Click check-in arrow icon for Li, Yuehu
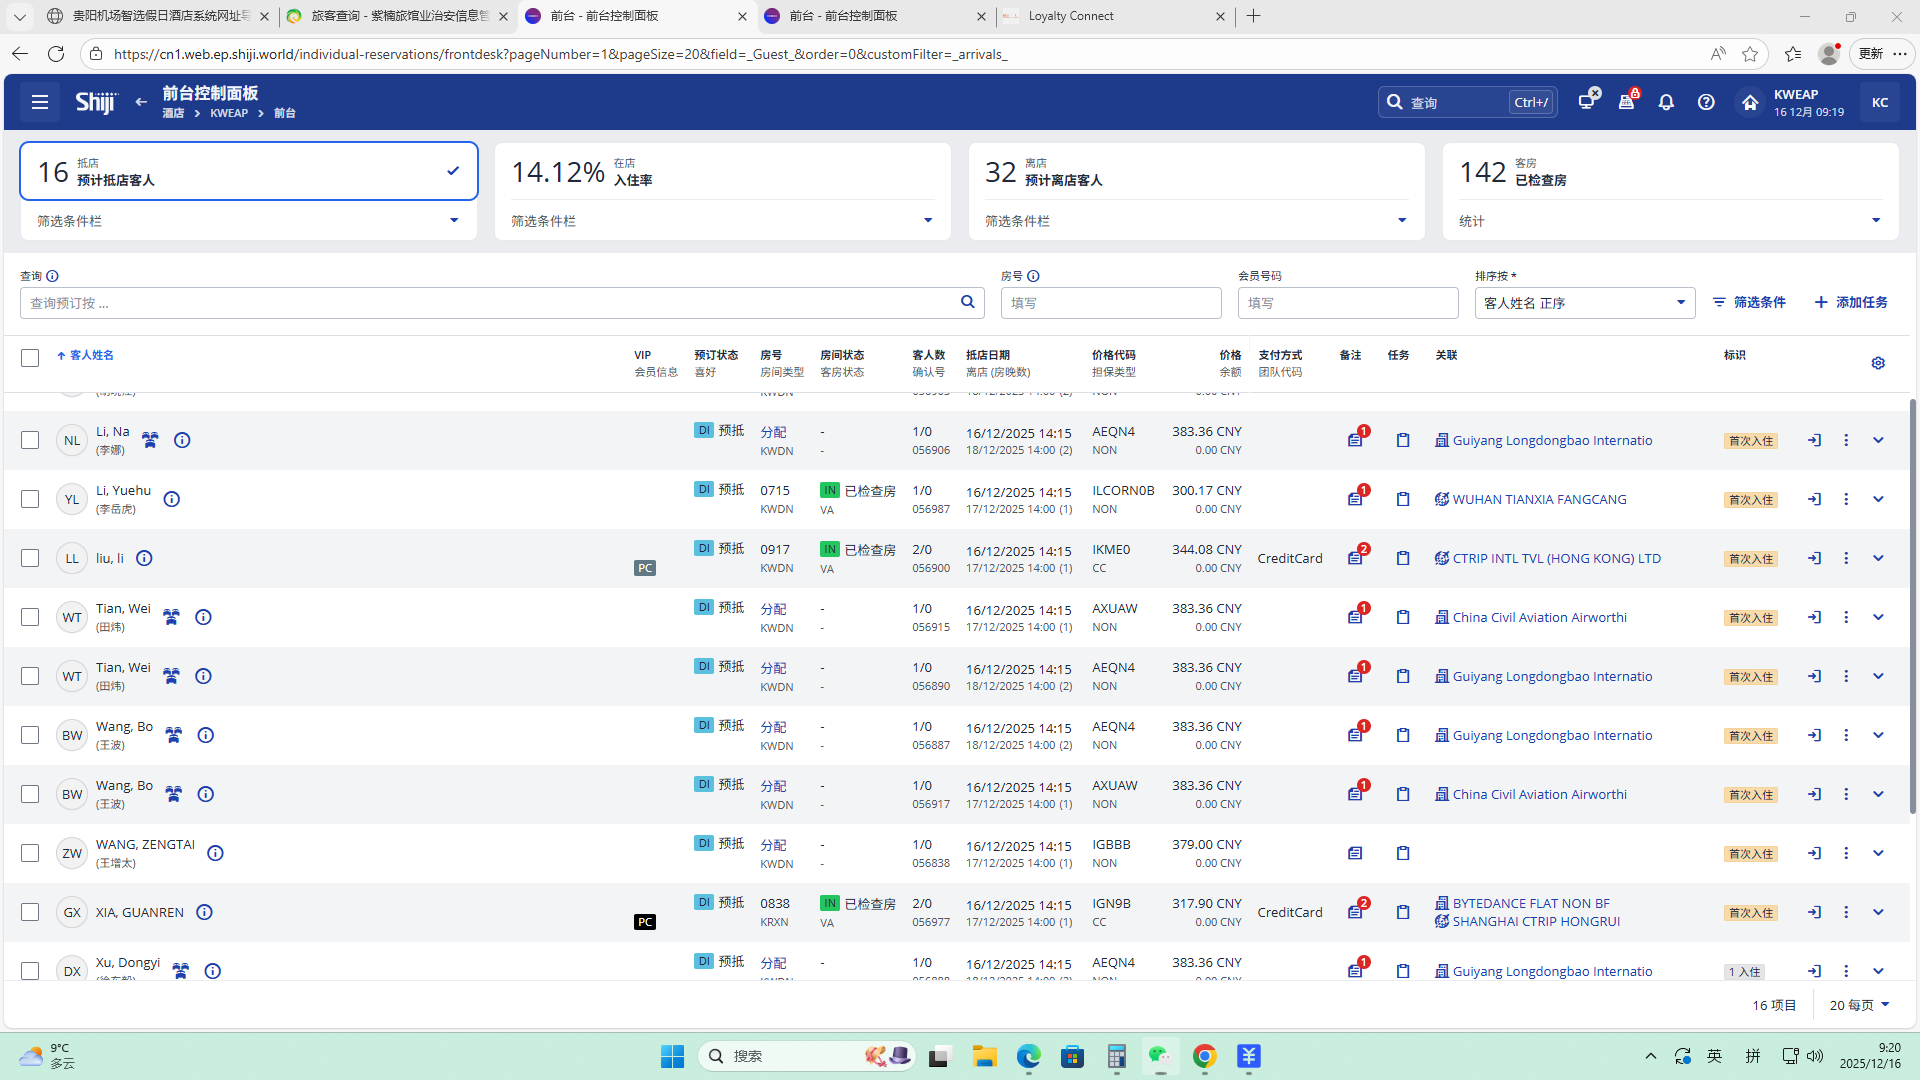Viewport: 1920px width, 1080px height. point(1814,499)
